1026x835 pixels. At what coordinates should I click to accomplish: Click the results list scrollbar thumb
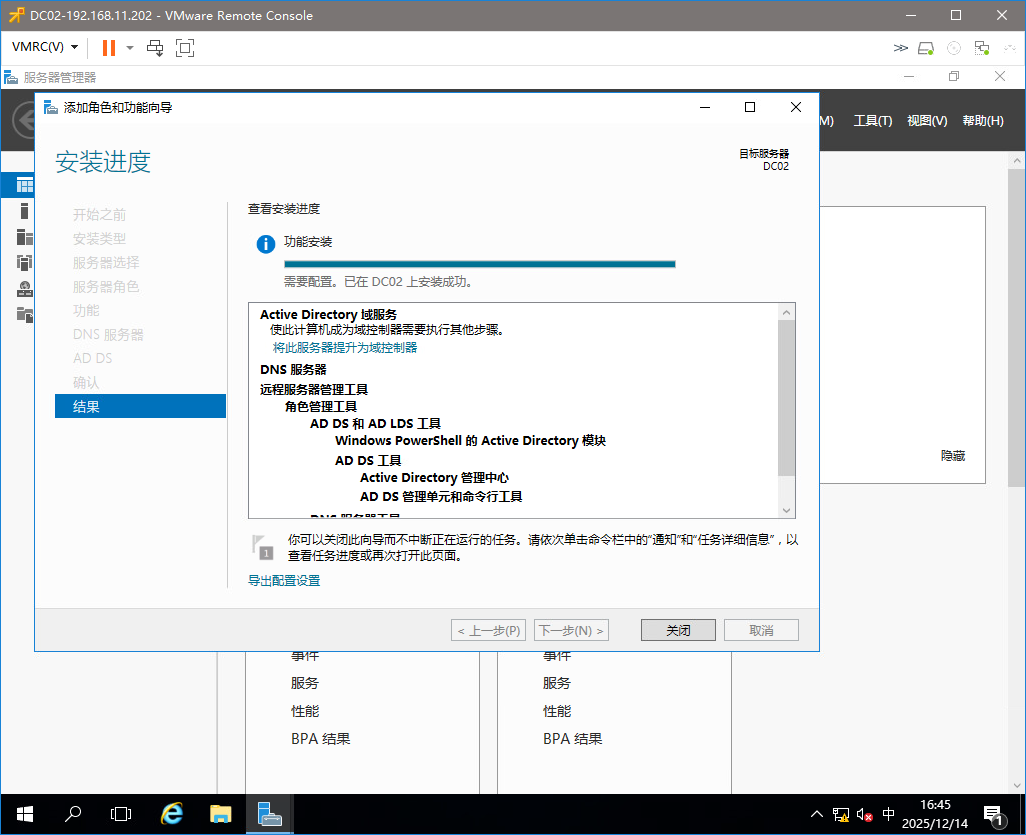[787, 398]
